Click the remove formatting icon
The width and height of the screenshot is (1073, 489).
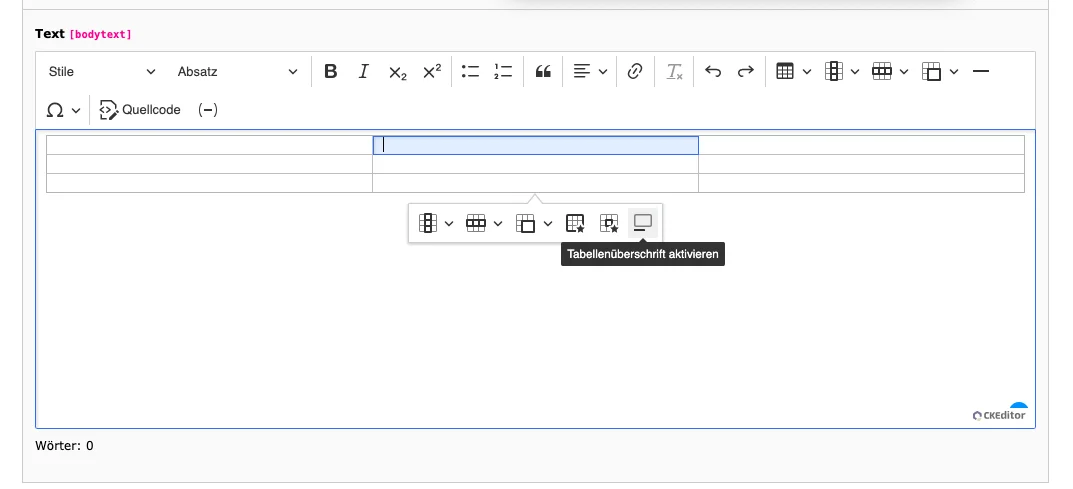[675, 72]
